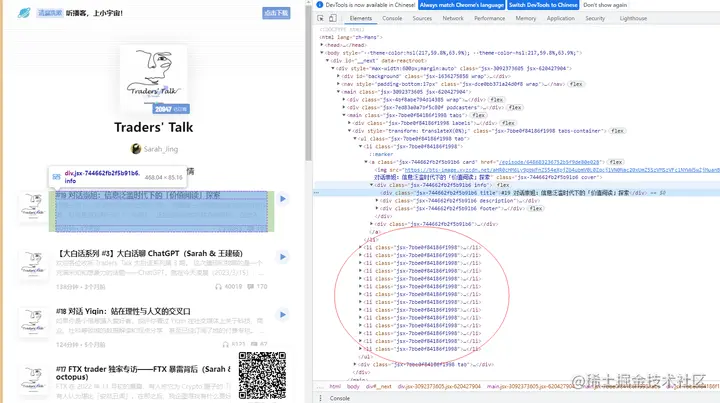Open the Traders' Talk podcast cover image

coord(153,76)
